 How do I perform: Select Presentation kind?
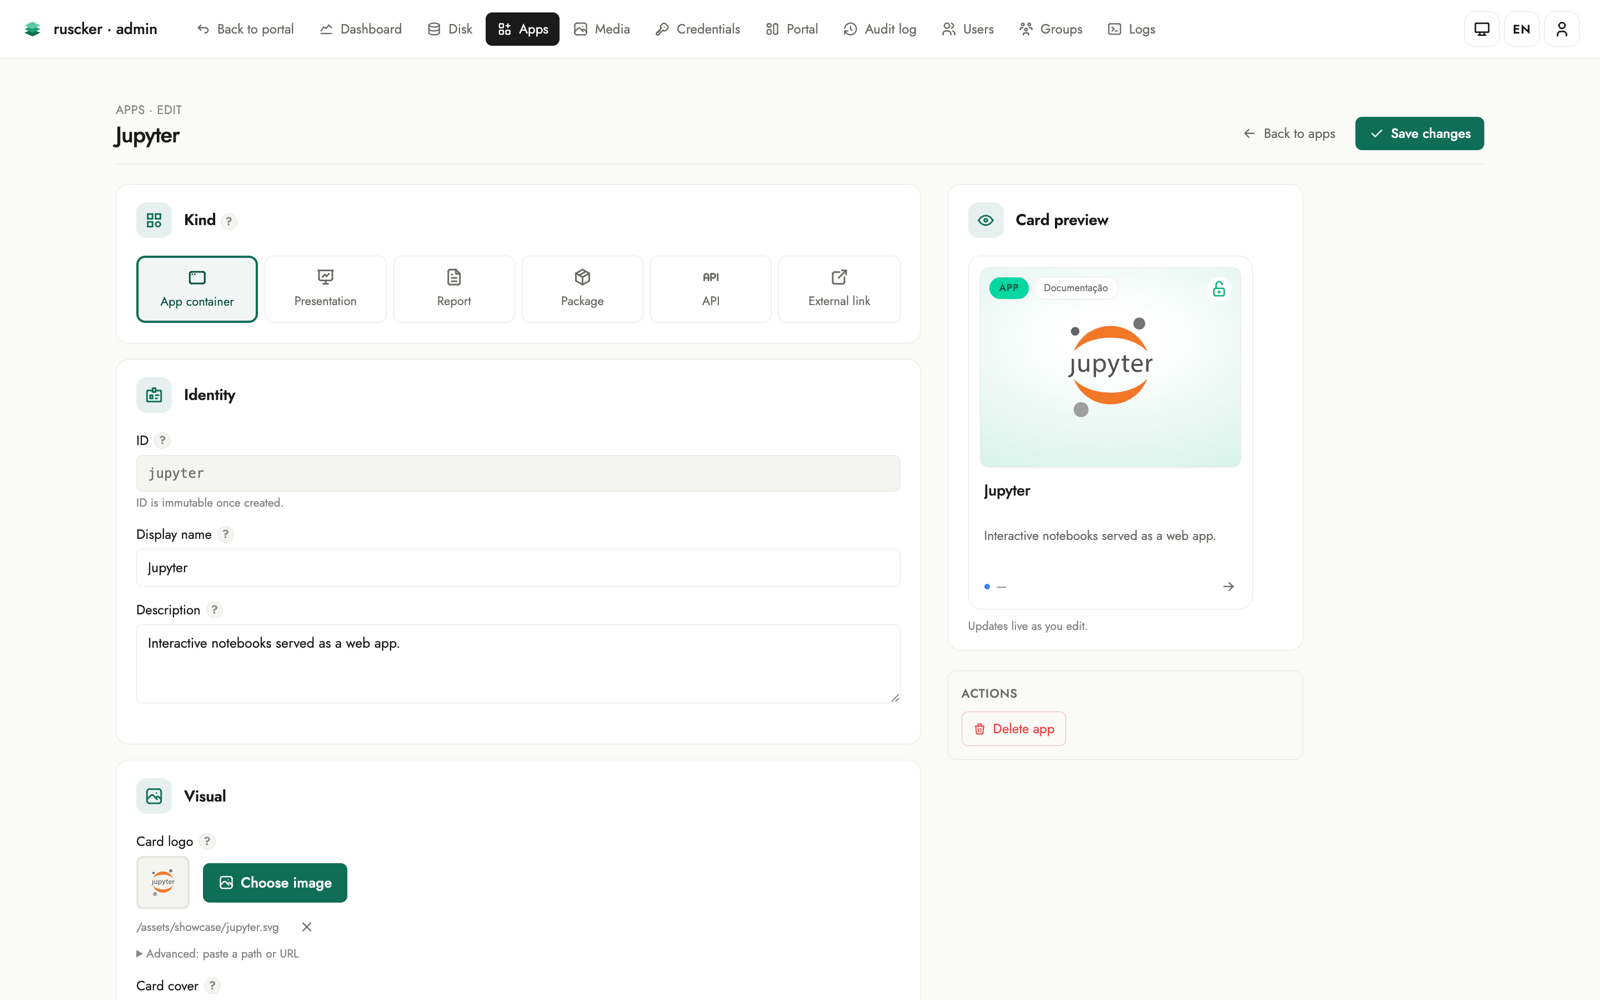[x=325, y=289]
